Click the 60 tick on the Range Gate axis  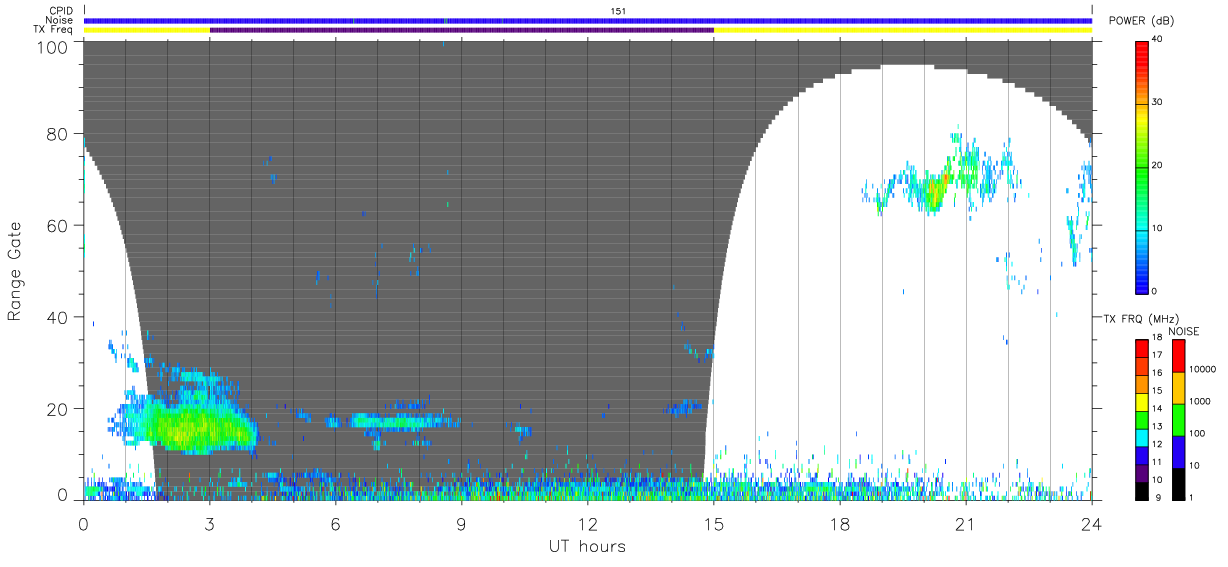[59, 225]
